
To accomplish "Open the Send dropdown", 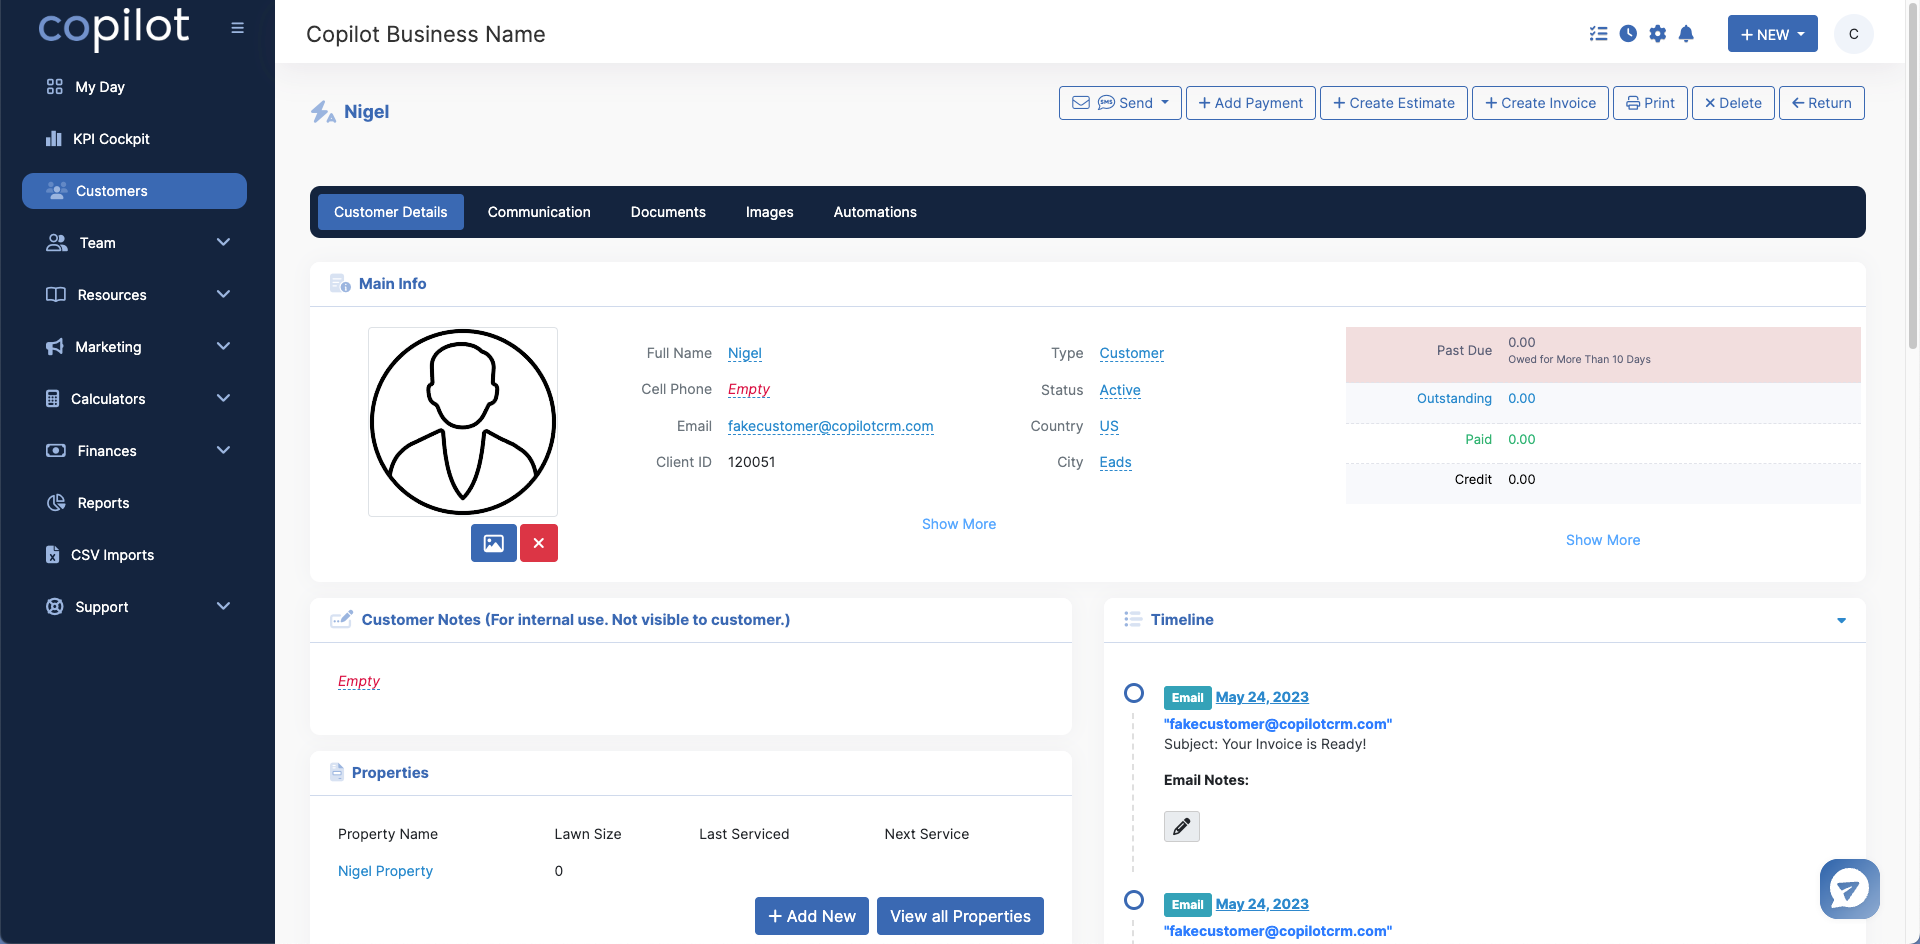I will pyautogui.click(x=1120, y=103).
